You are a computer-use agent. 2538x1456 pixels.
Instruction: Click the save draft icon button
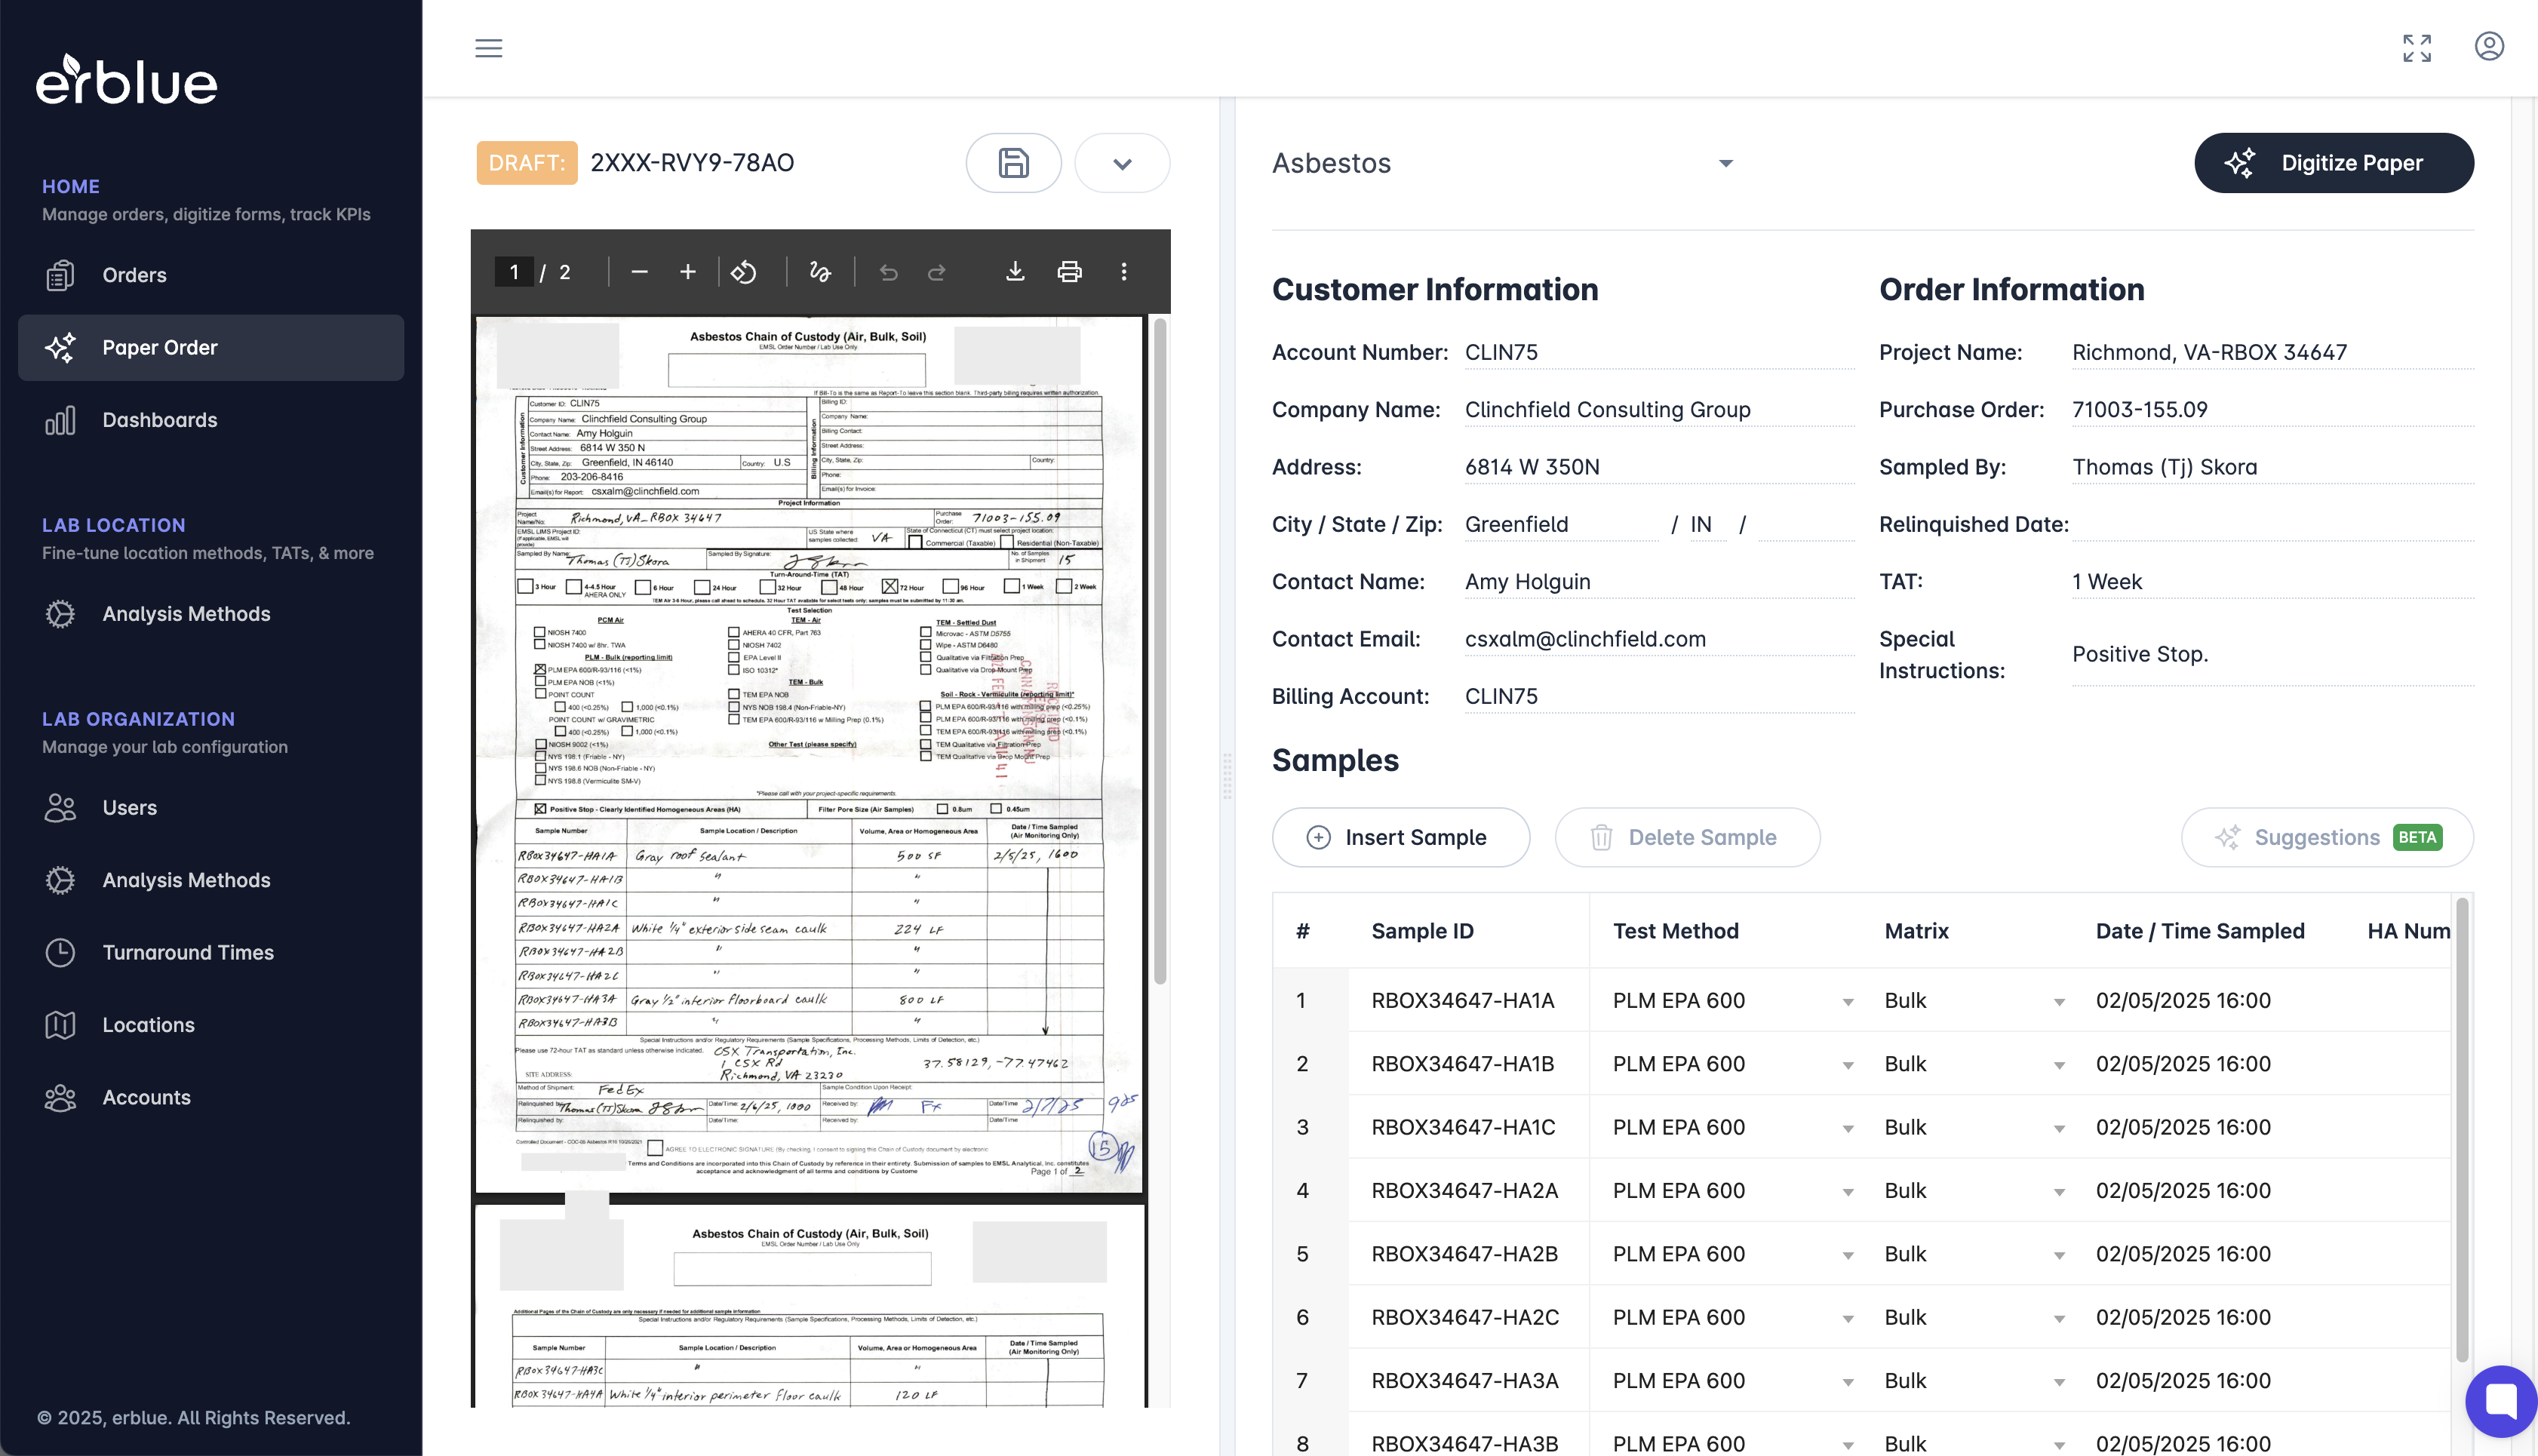[1013, 163]
